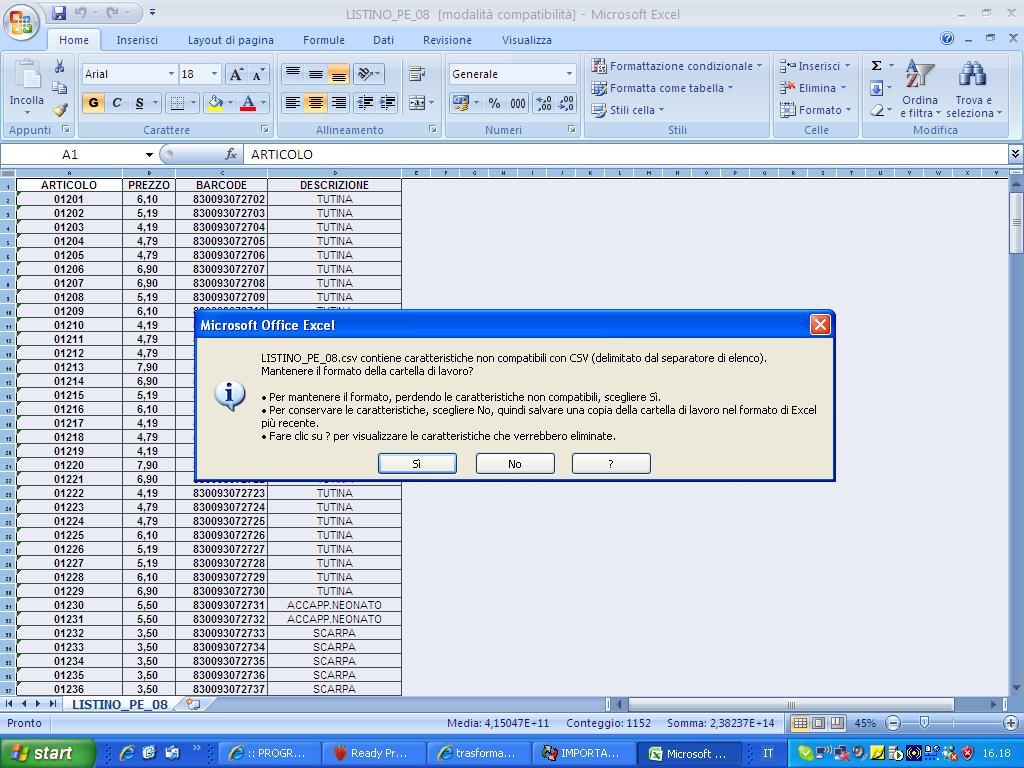The image size is (1024, 768).
Task: Open Ready Pr... taskbar item
Action: 373,753
